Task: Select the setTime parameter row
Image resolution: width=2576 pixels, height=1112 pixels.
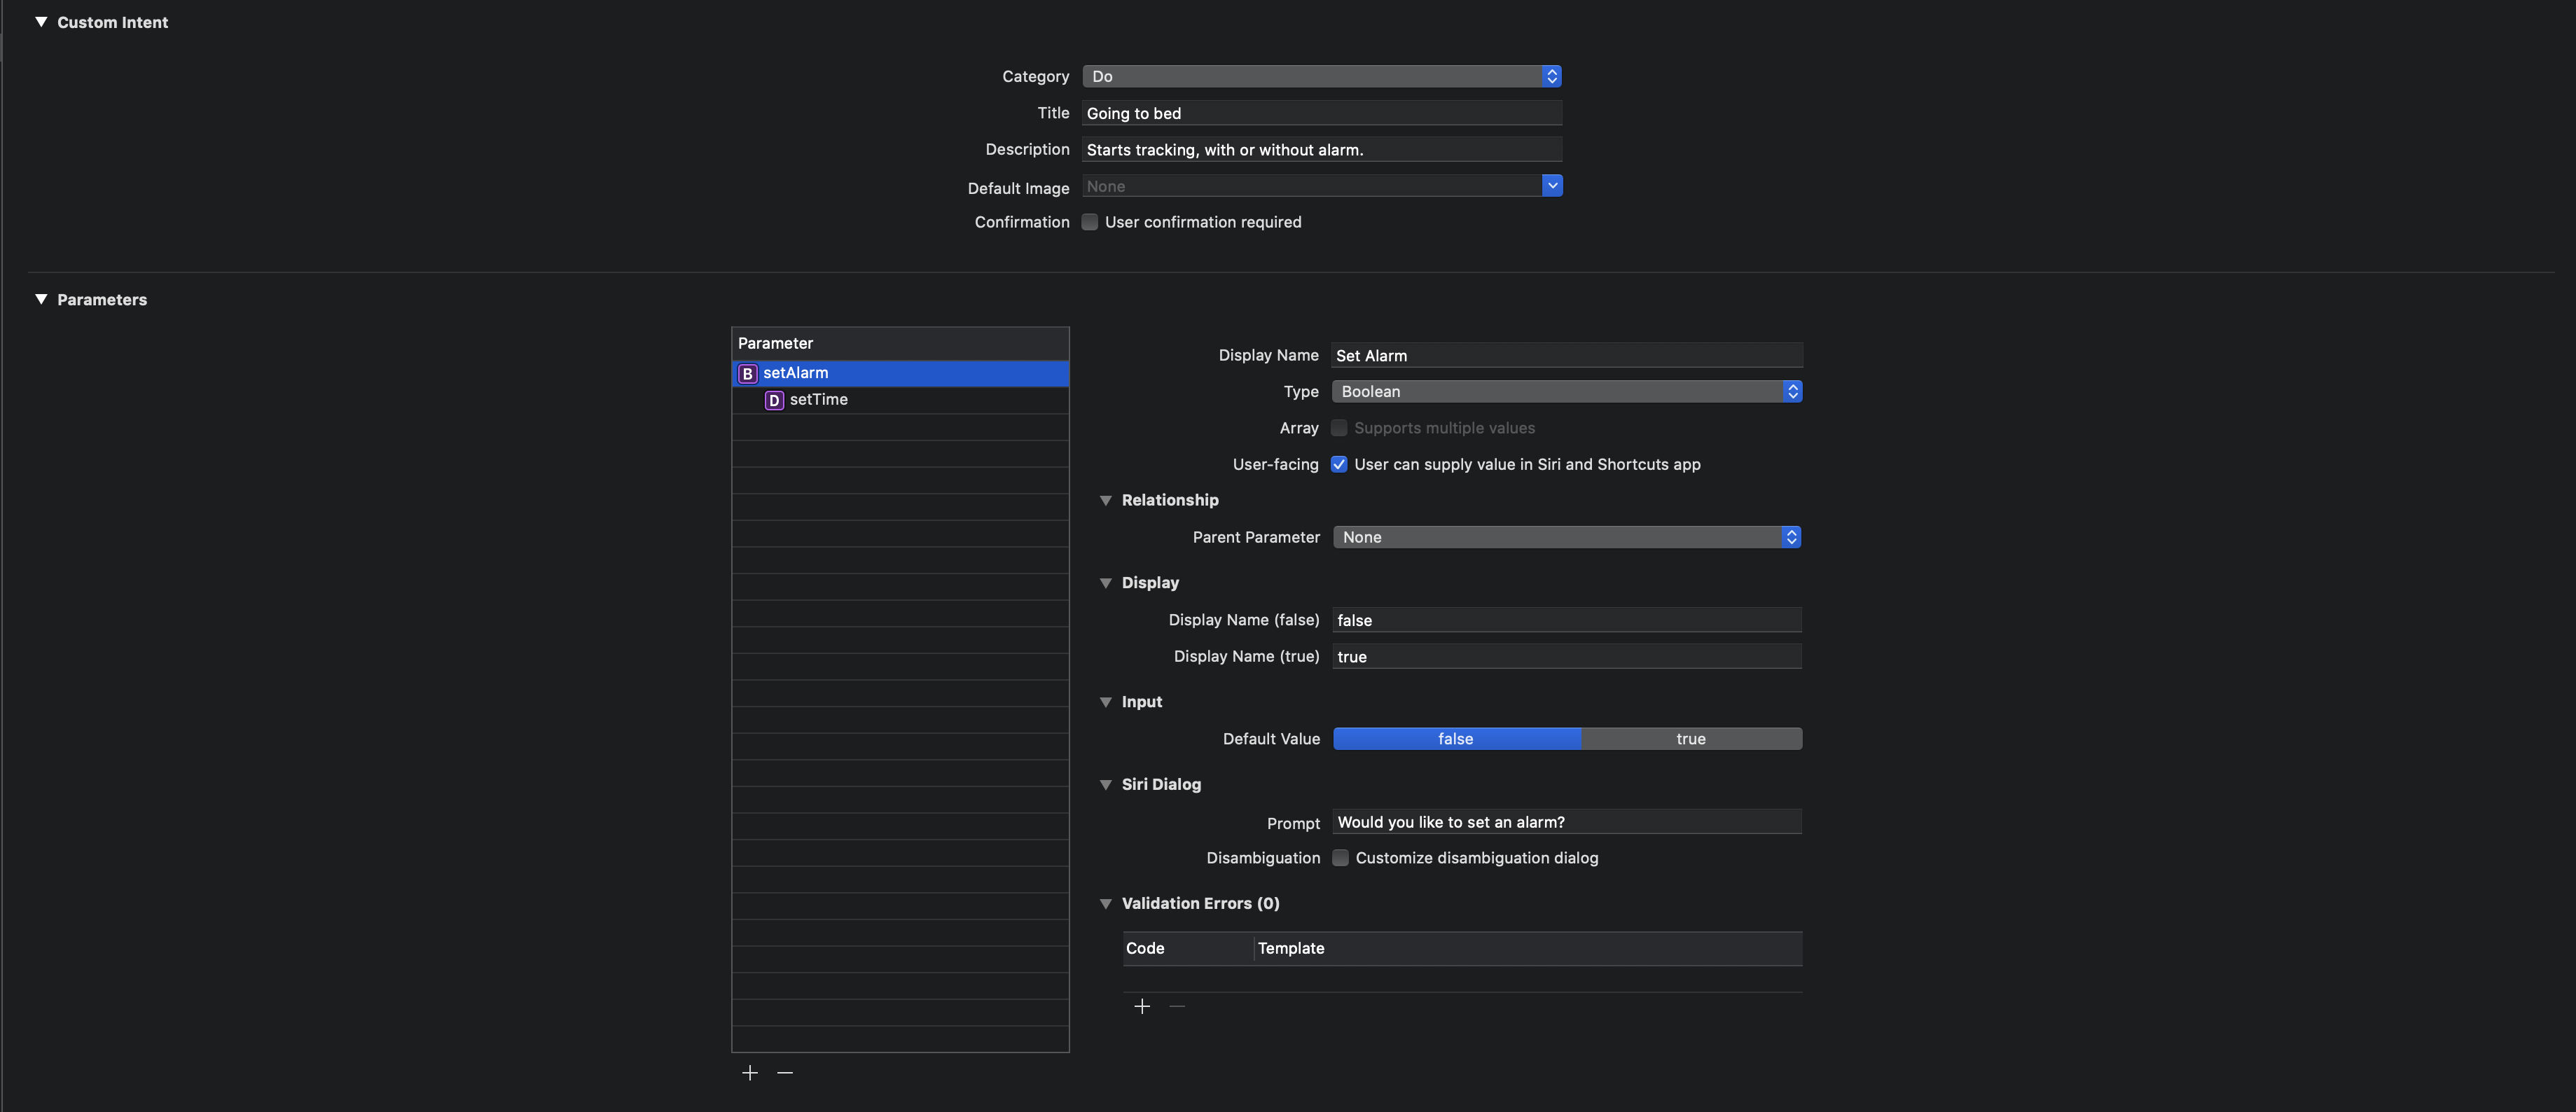Action: click(900, 400)
